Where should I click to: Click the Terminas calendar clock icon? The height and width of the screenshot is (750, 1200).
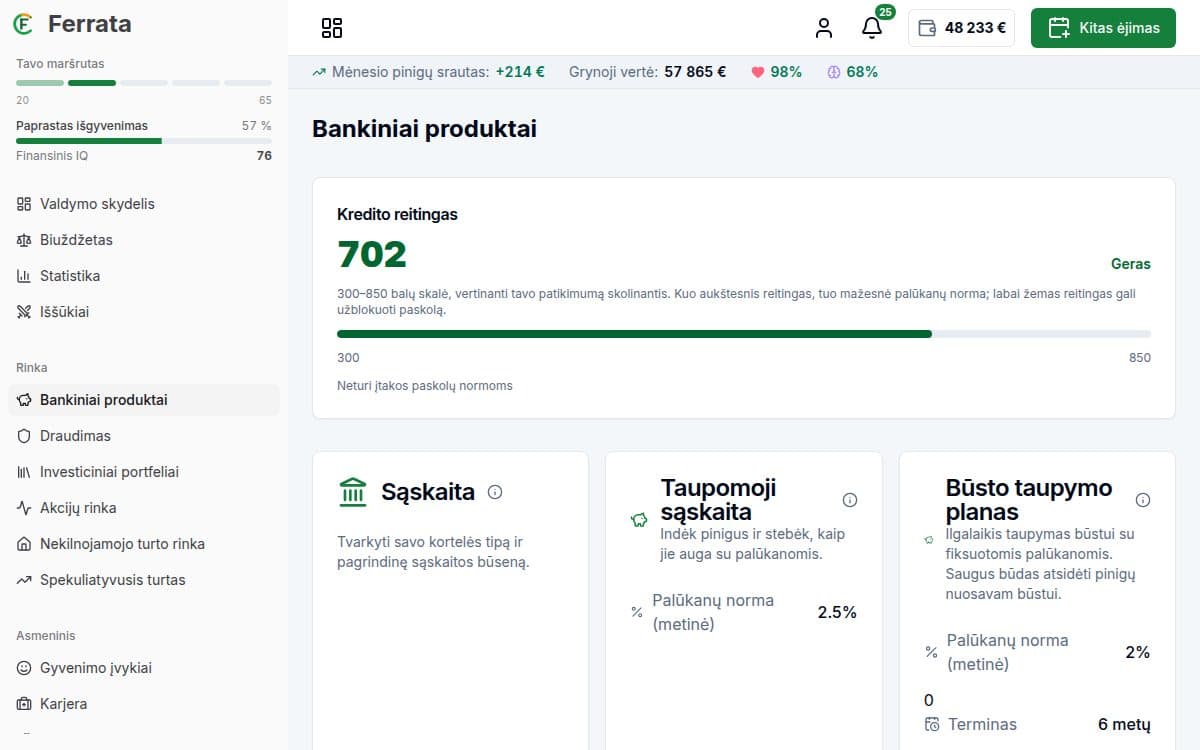[932, 725]
